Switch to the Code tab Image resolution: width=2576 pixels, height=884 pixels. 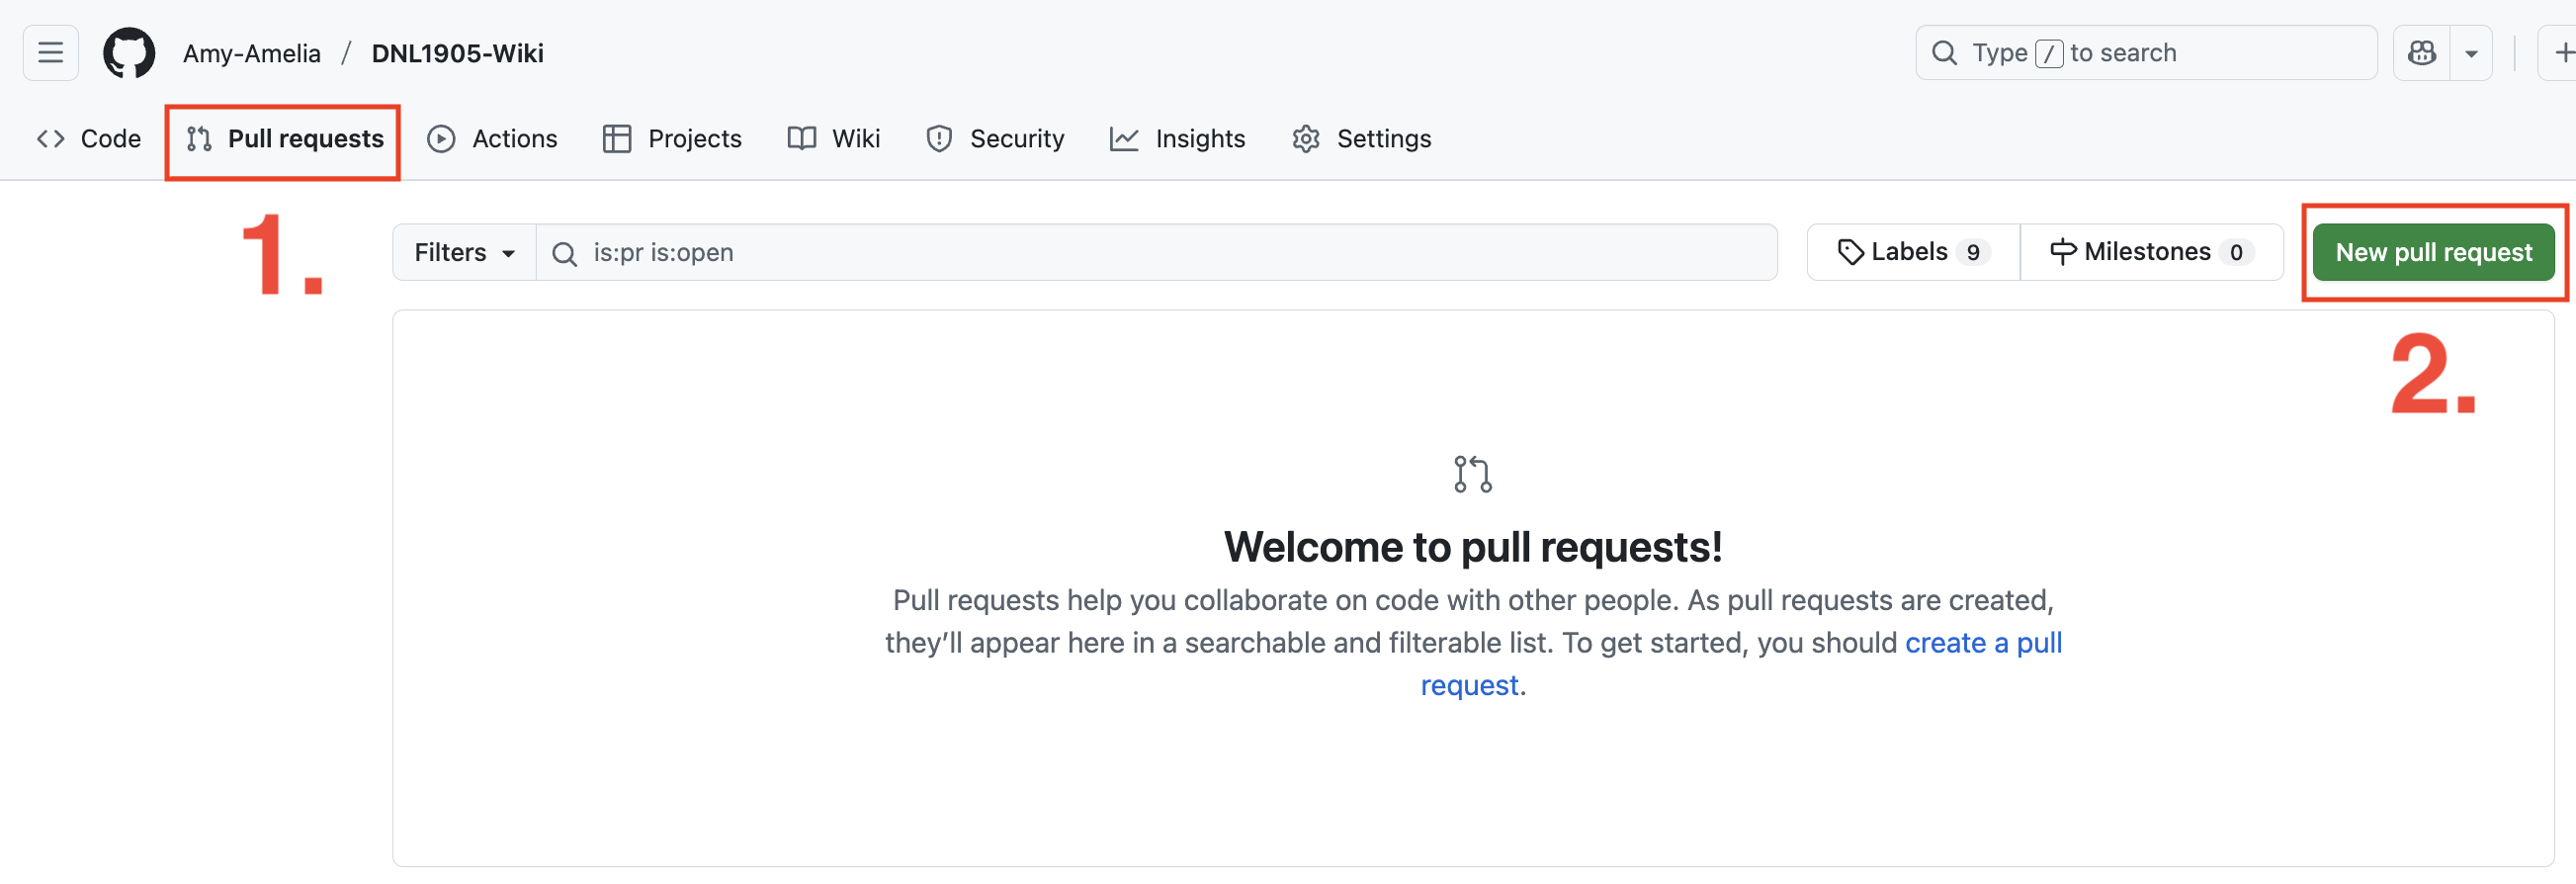coord(89,139)
